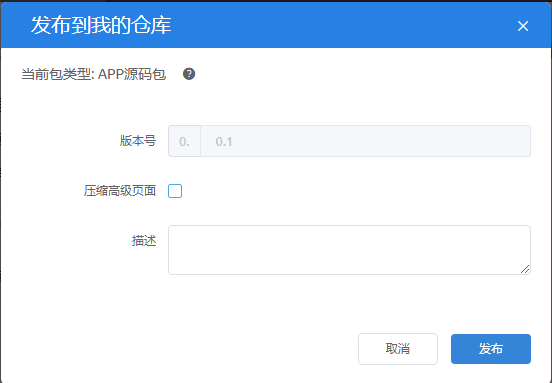Click the 版本号 input showing 0.1
The height and width of the screenshot is (383, 552).
click(365, 141)
